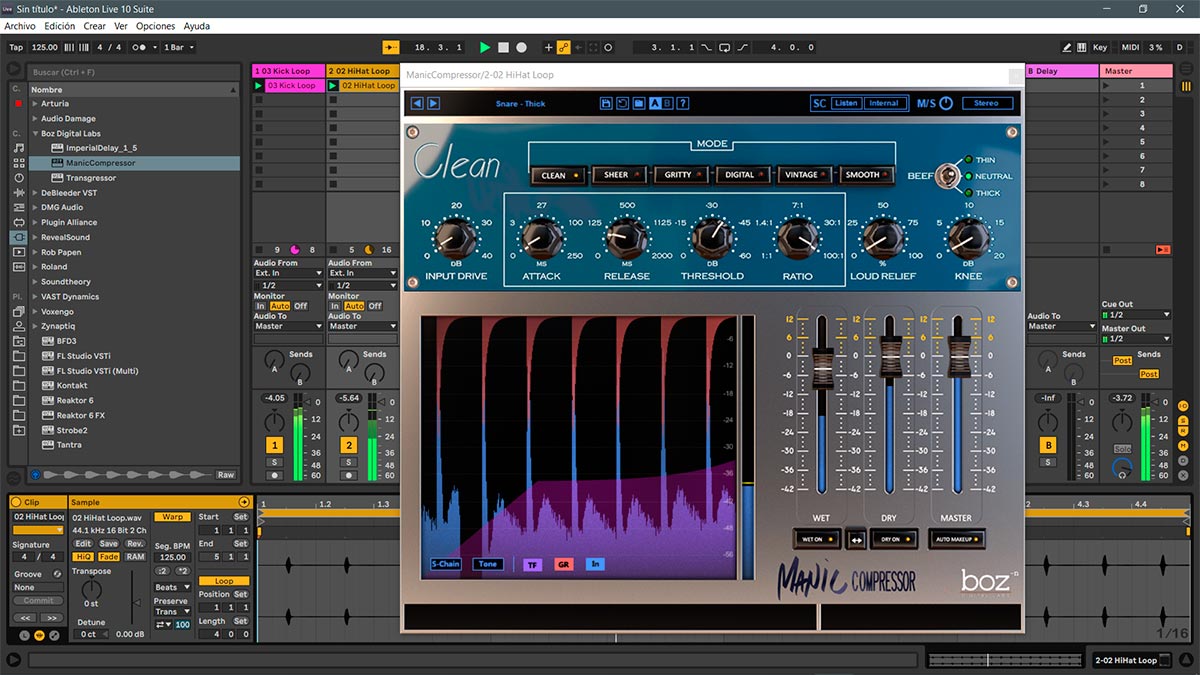This screenshot has width=1200, height=675.
Task: Select the GRITTY compressor mode
Action: pos(682,175)
